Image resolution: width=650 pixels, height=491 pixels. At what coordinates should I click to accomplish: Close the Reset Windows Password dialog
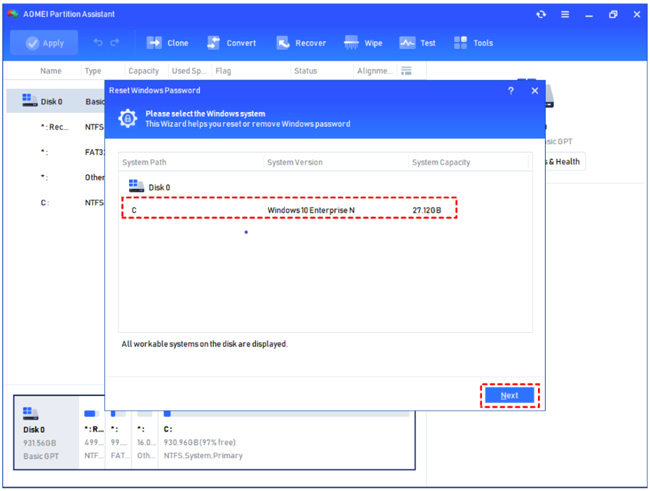coord(535,90)
